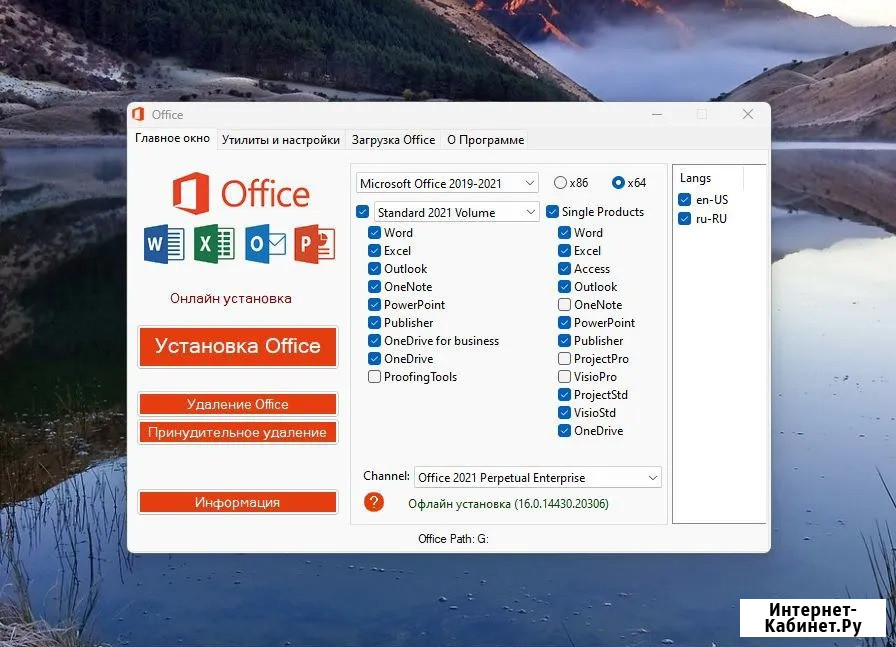Uncheck Publisher in the Standard suite list
Viewport: 896px width, 647px height.
[x=374, y=323]
